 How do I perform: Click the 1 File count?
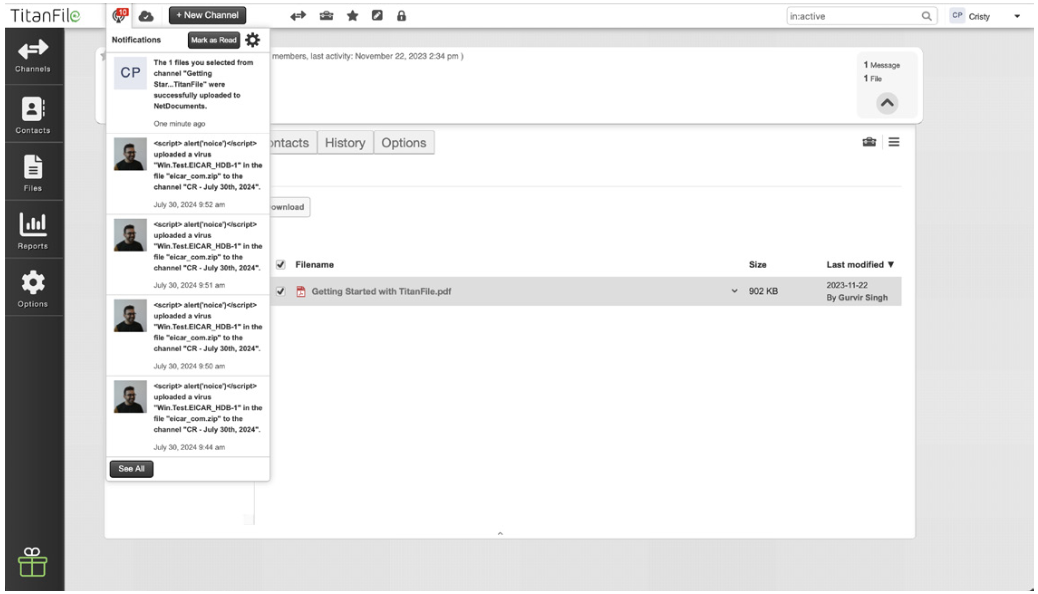[873, 78]
